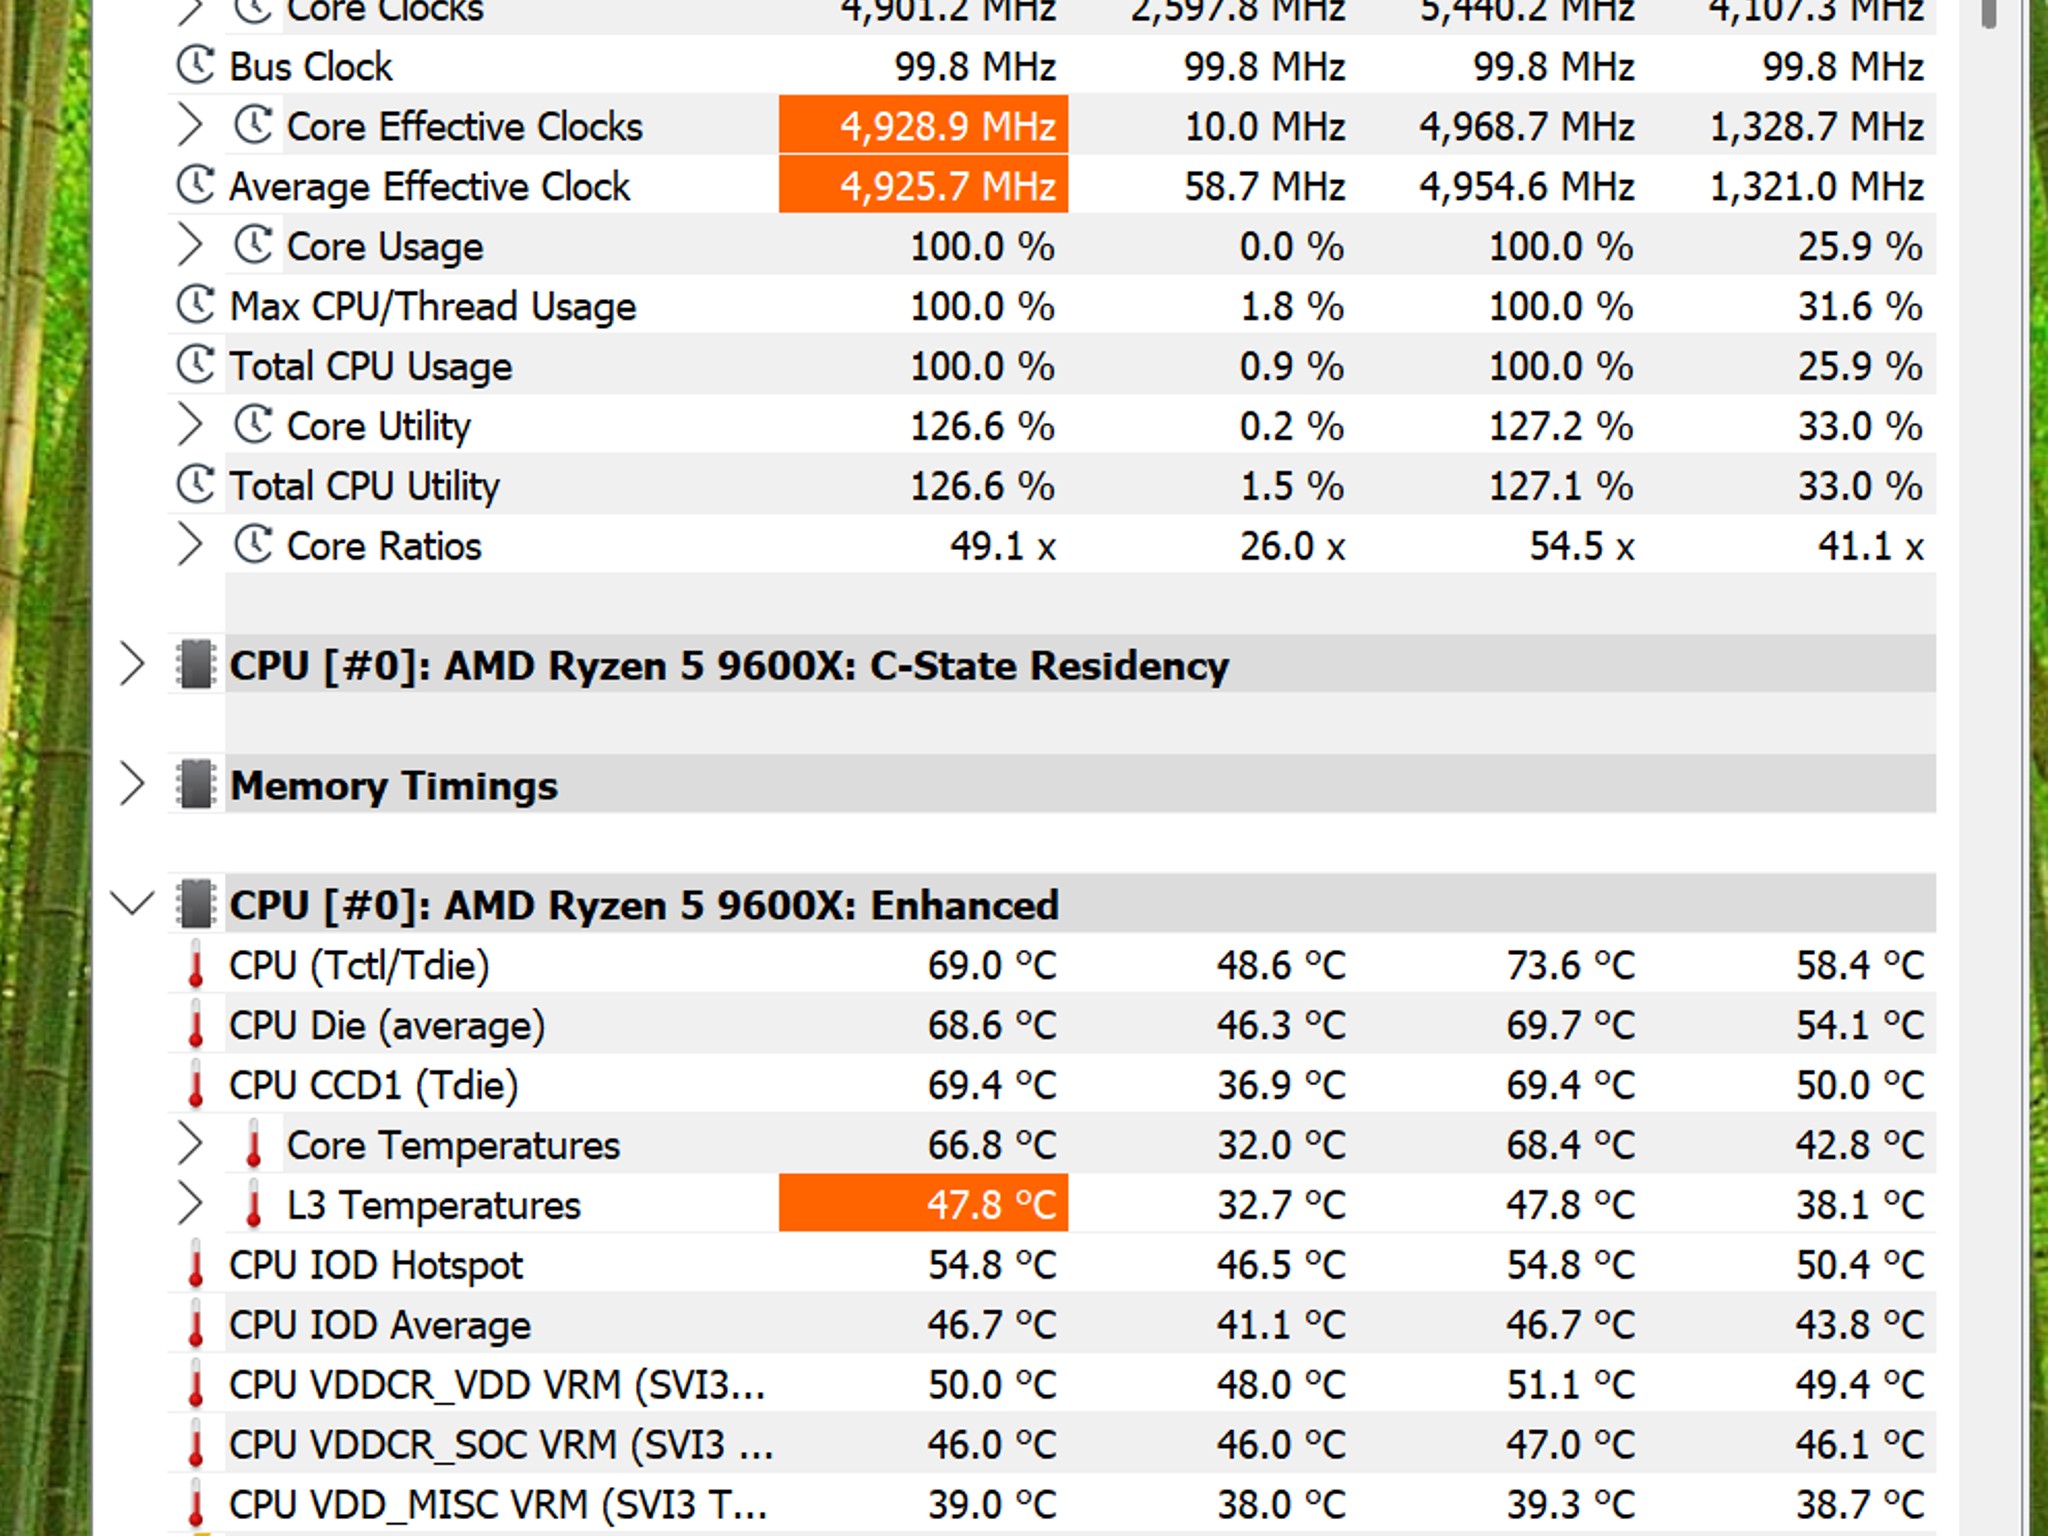The width and height of the screenshot is (2048, 1536).
Task: Expand the Core Effective Clocks row
Action: click(x=189, y=126)
